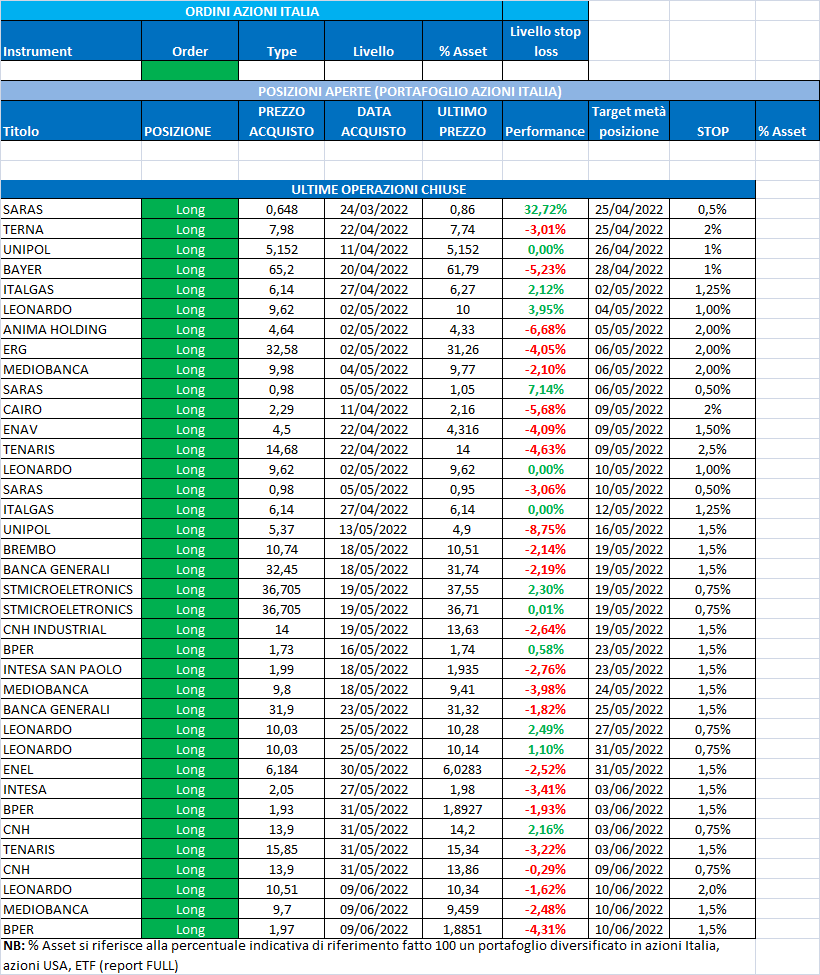
Task: Select the BAYER purchase price 65,2
Action: click(282, 269)
